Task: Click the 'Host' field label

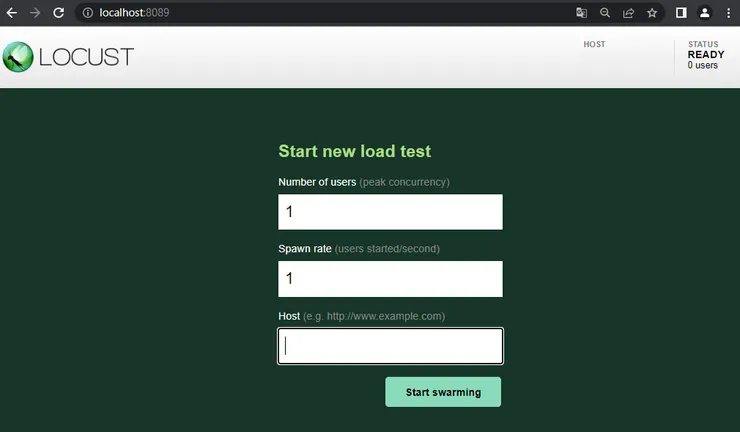Action: click(x=289, y=316)
